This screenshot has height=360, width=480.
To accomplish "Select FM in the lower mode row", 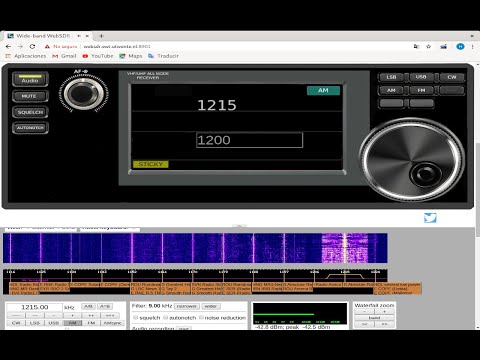I will 91,323.
